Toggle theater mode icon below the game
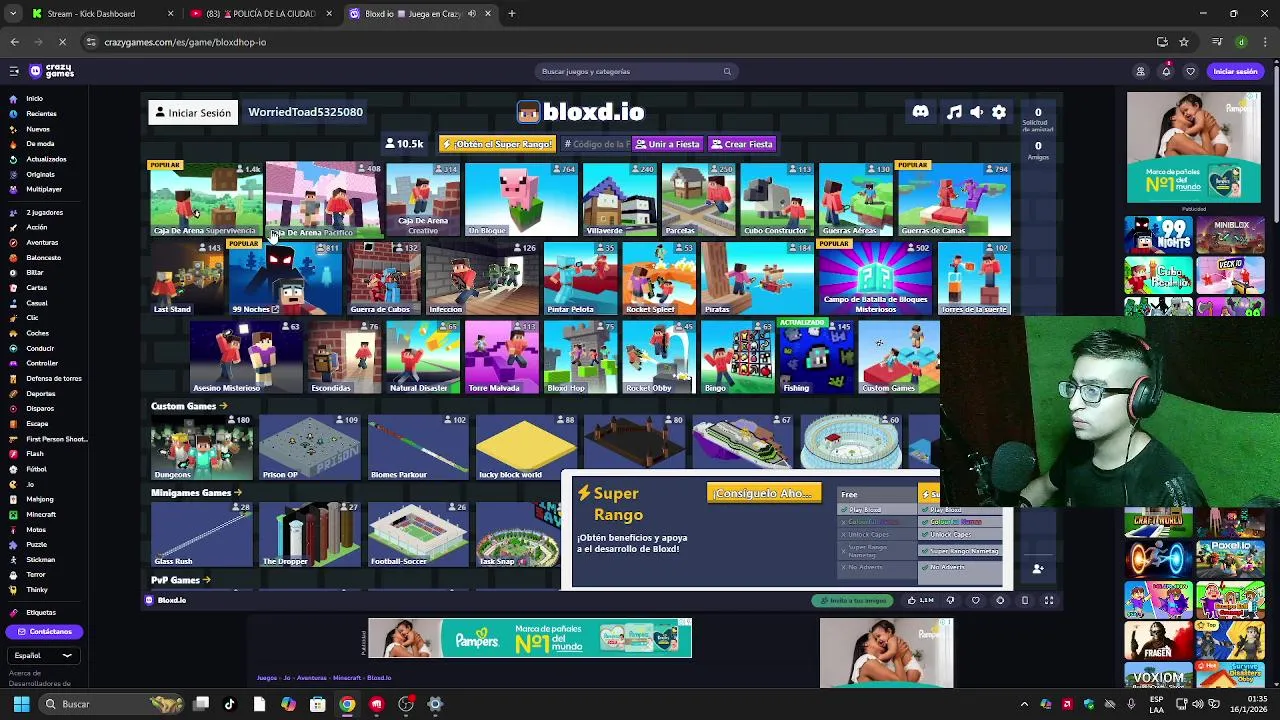 tap(1024, 600)
